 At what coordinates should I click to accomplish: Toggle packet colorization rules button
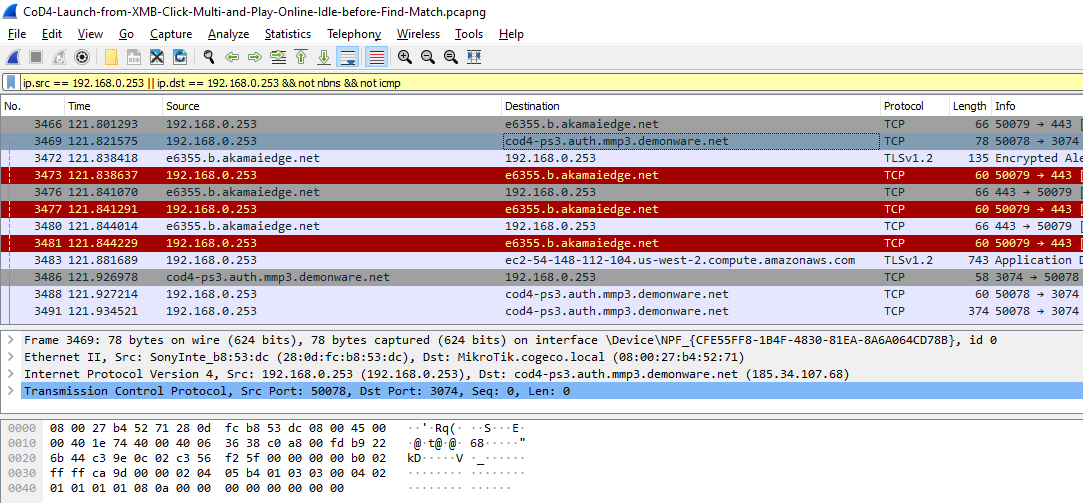[x=376, y=57]
